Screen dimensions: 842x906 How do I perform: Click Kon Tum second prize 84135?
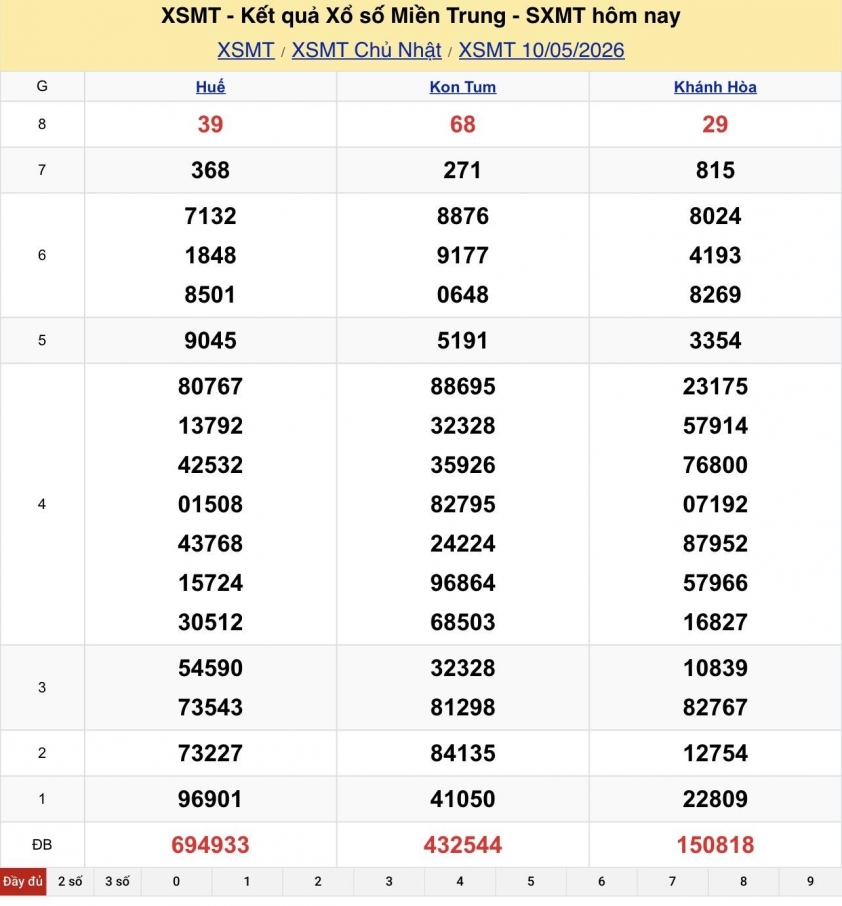pos(463,753)
